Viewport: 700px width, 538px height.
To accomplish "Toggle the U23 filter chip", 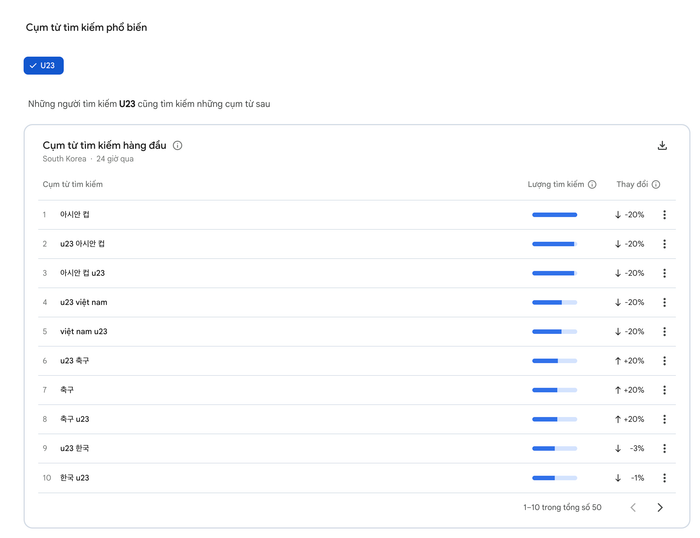I will [x=44, y=66].
